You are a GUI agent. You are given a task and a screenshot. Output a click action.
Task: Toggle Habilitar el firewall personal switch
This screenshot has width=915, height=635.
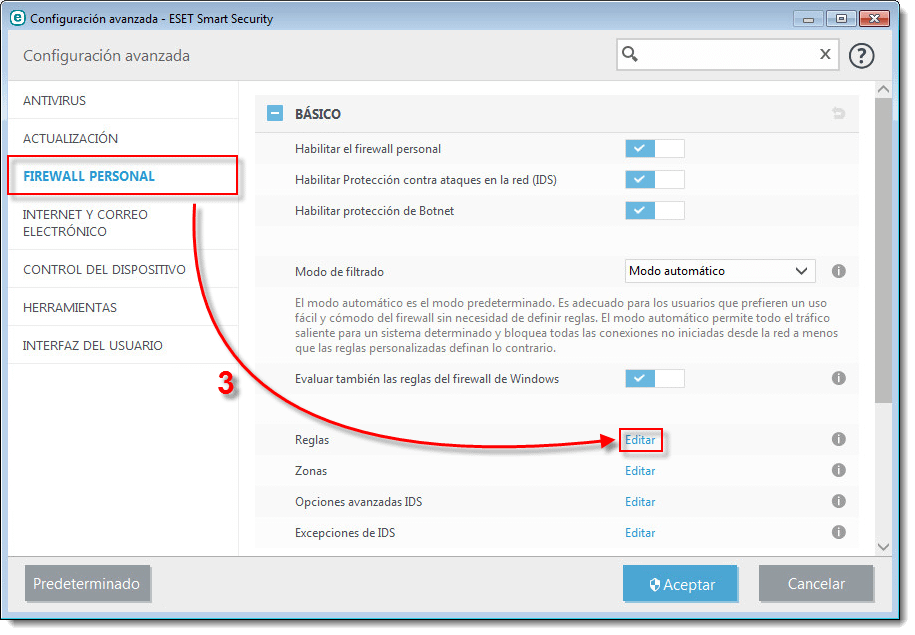coord(654,149)
